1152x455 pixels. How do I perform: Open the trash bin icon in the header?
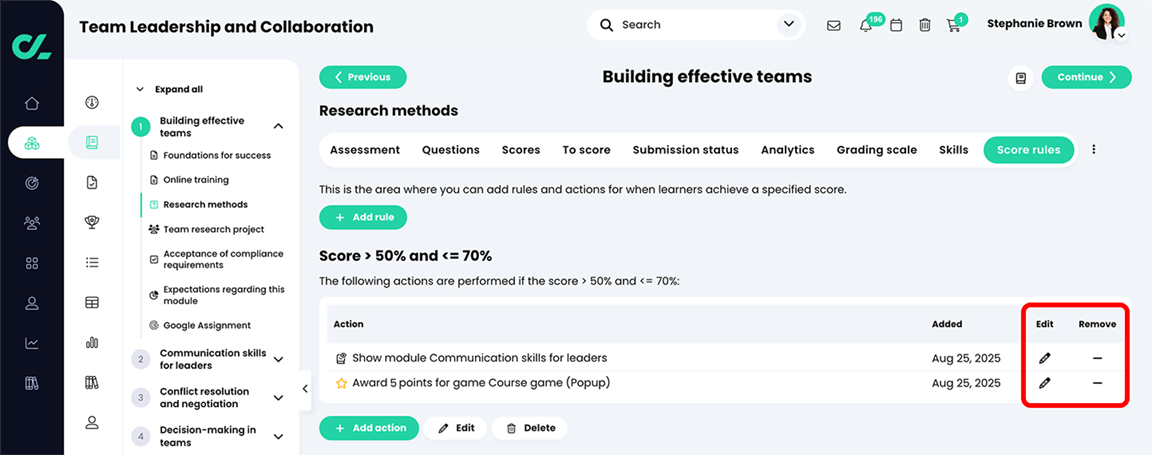pos(925,25)
